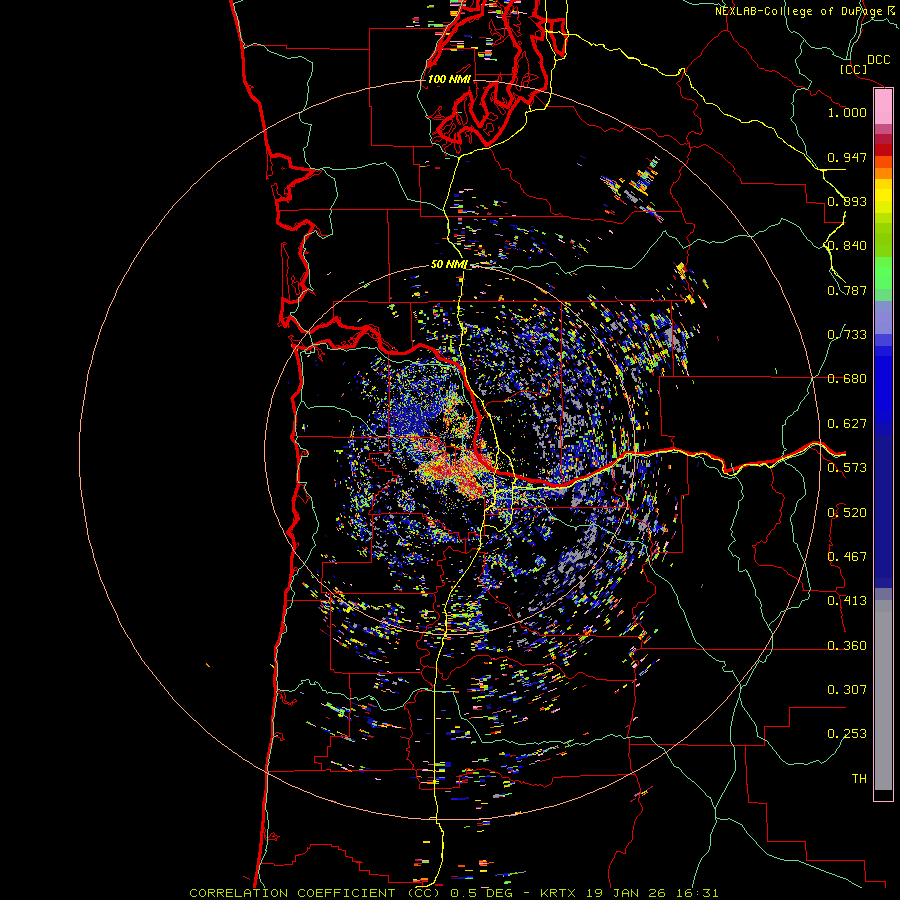Select the 0.947 legend value
Viewport: 900px width, 900px height.
point(847,157)
